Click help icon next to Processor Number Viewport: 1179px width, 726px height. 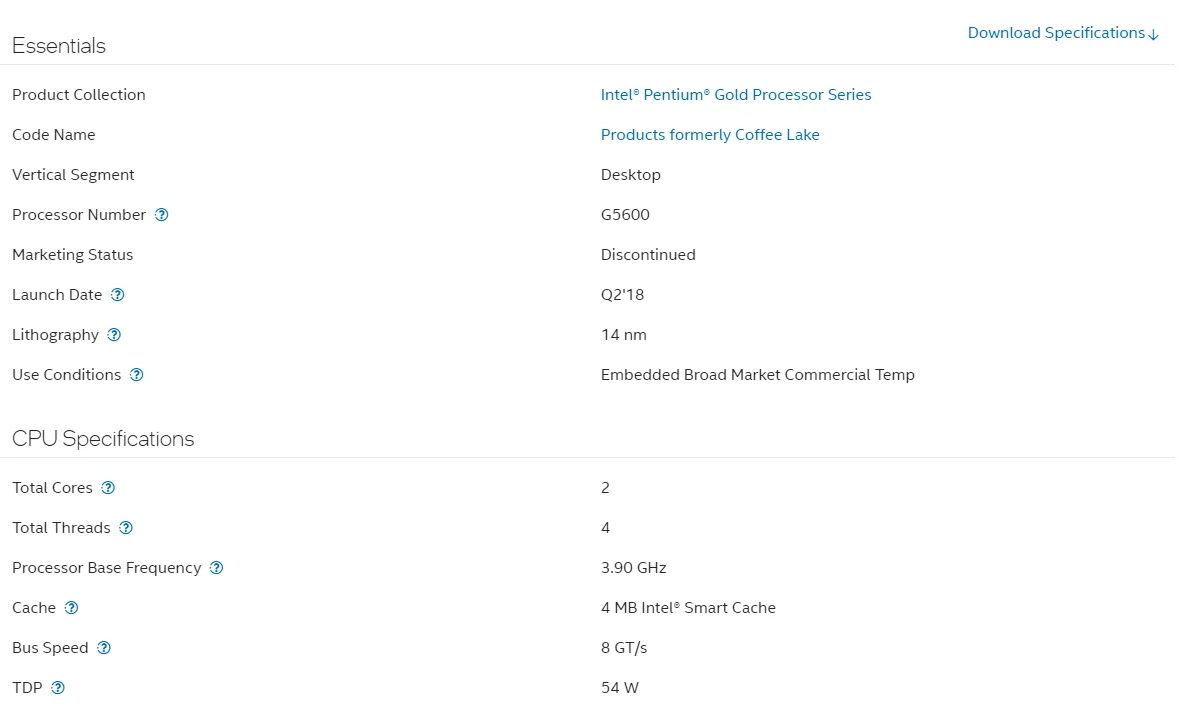click(162, 215)
